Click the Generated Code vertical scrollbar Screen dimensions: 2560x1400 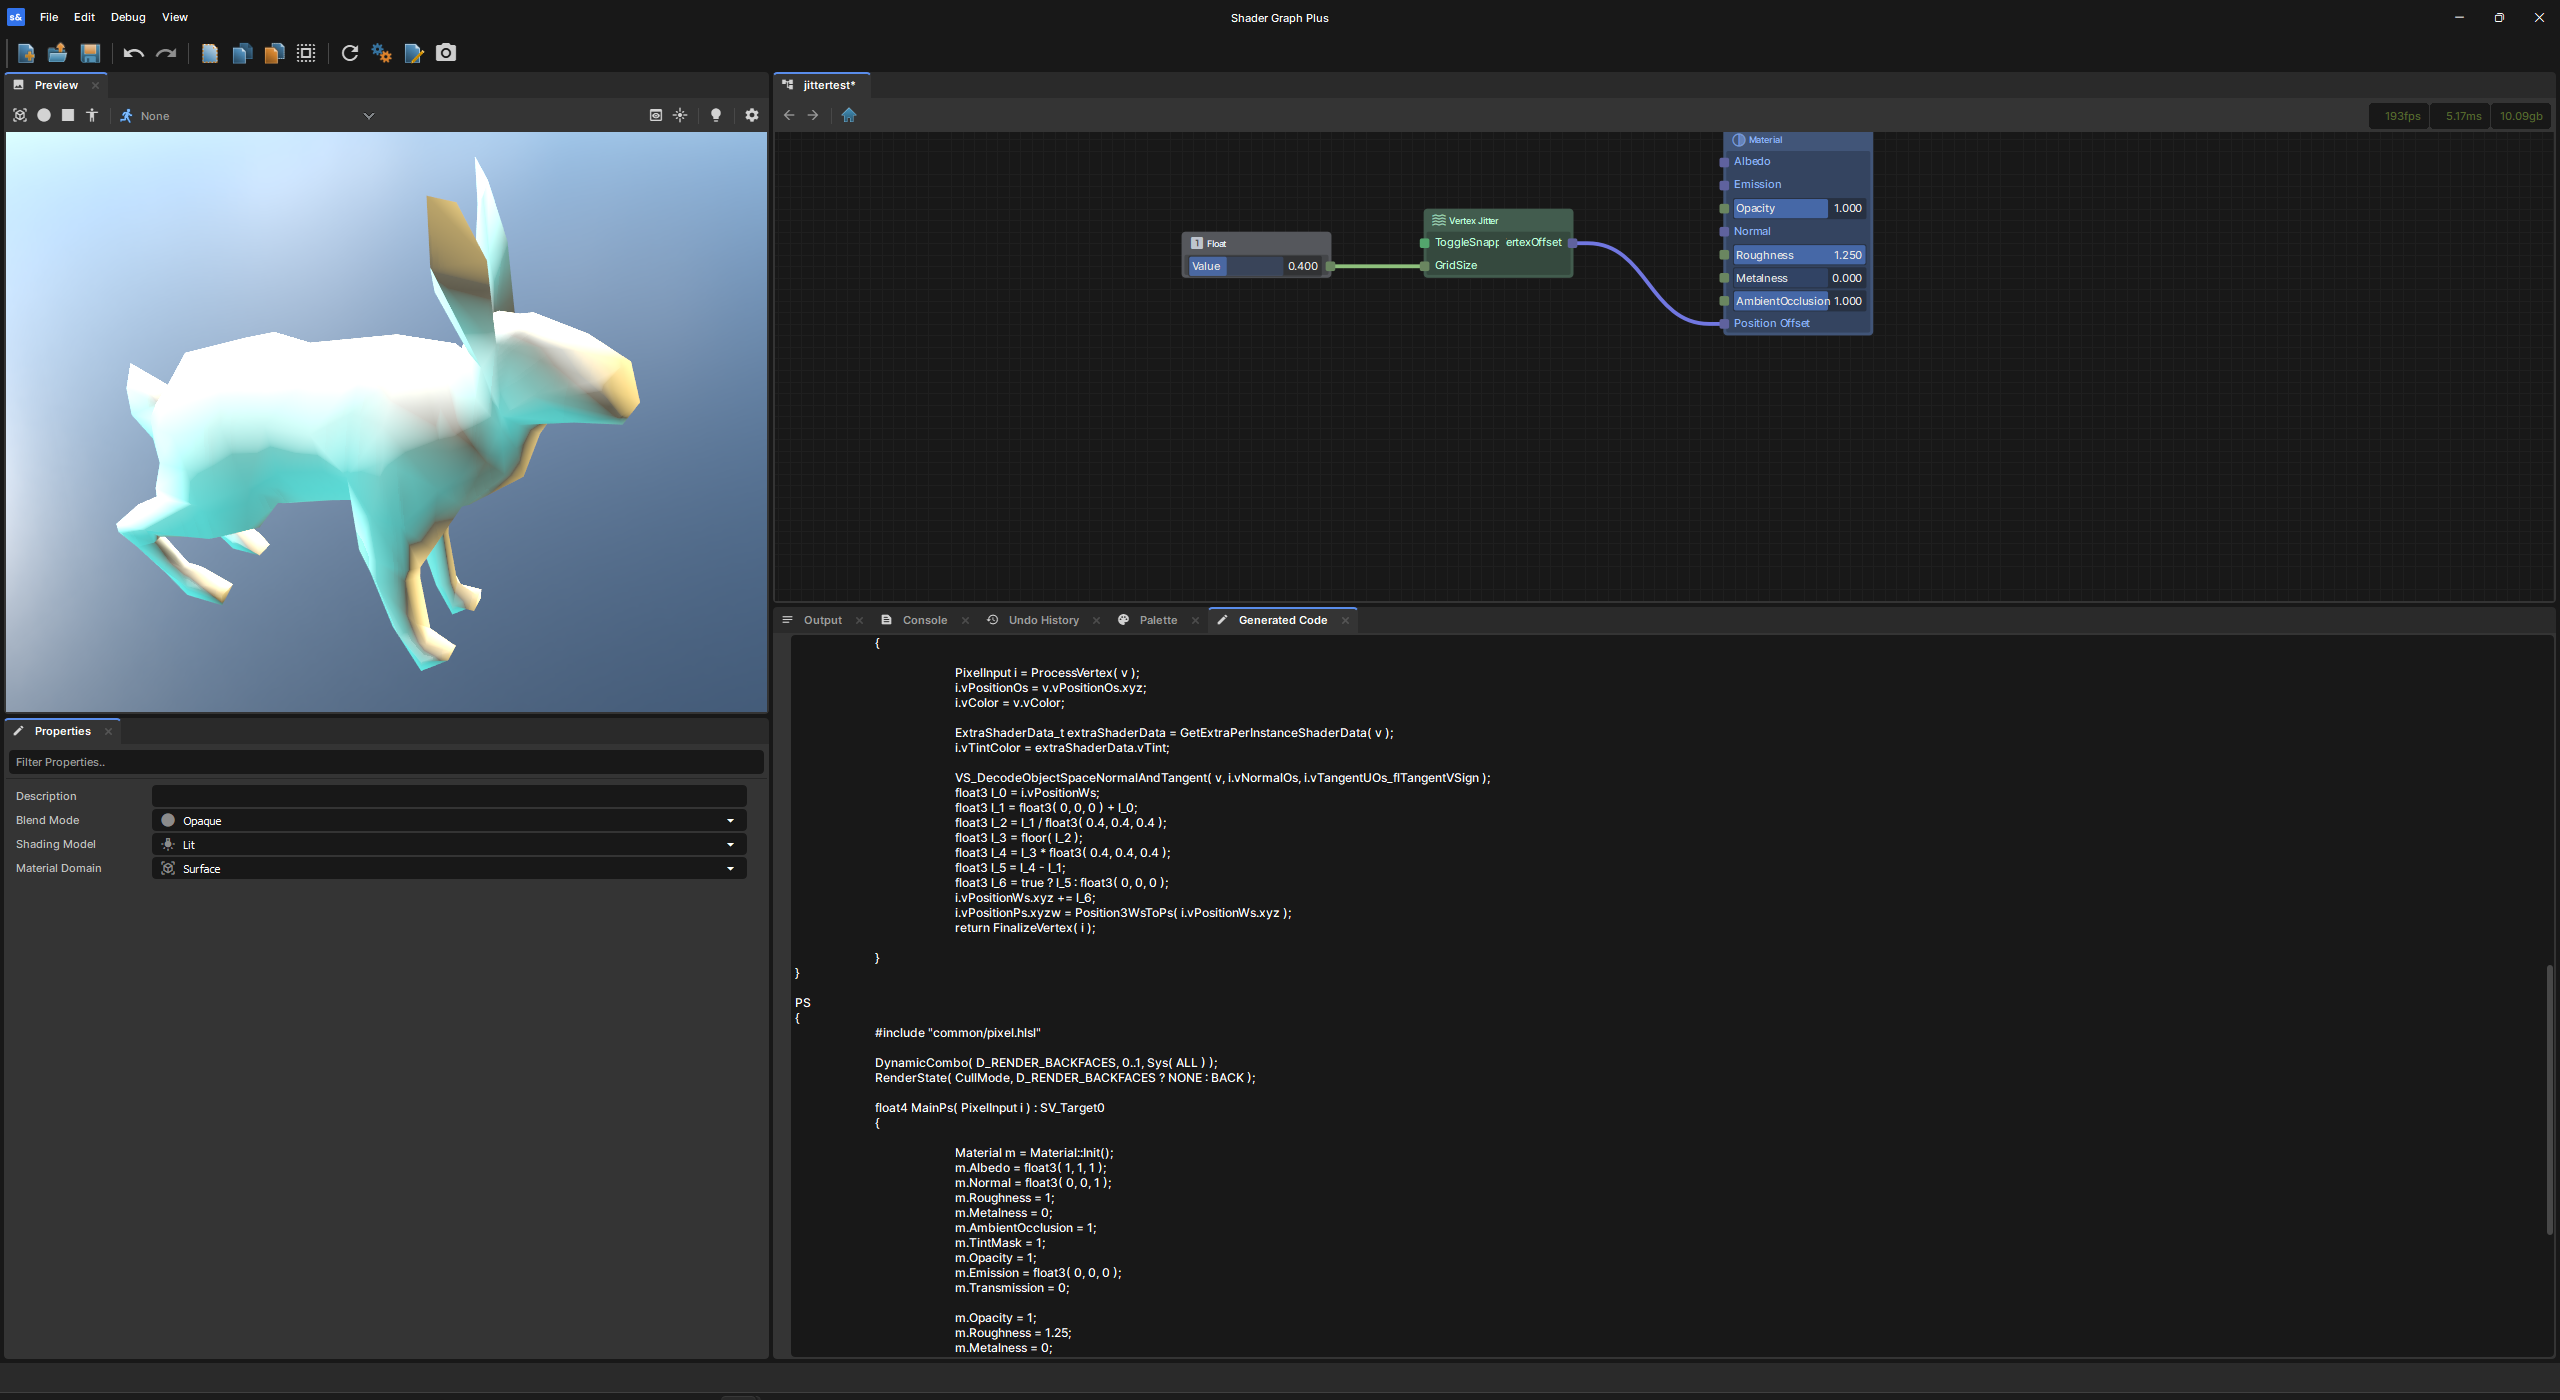2549,1100
